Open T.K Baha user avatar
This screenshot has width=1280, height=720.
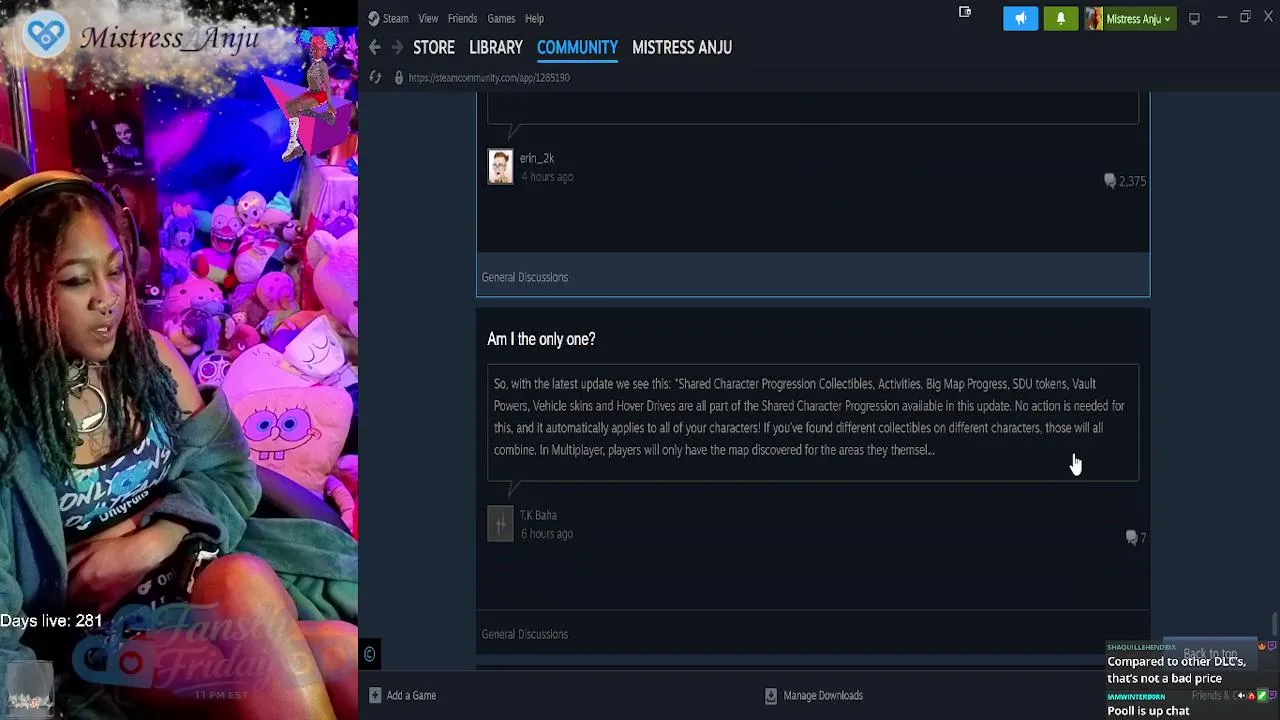[x=500, y=523]
